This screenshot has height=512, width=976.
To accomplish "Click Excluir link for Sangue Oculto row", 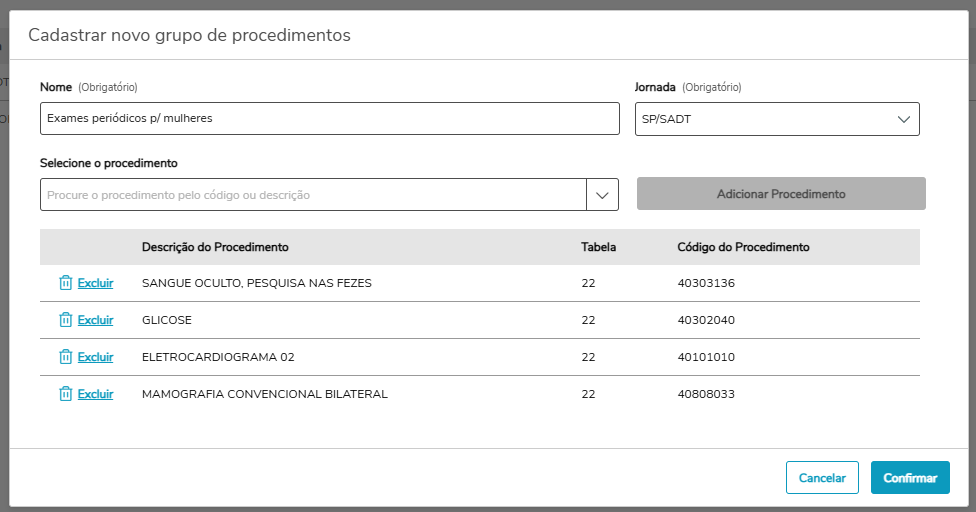I will [95, 283].
